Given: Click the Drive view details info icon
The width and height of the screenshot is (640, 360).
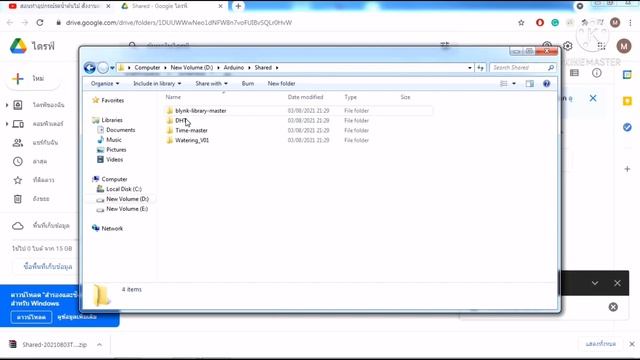Looking at the screenshot, I should (596, 73).
